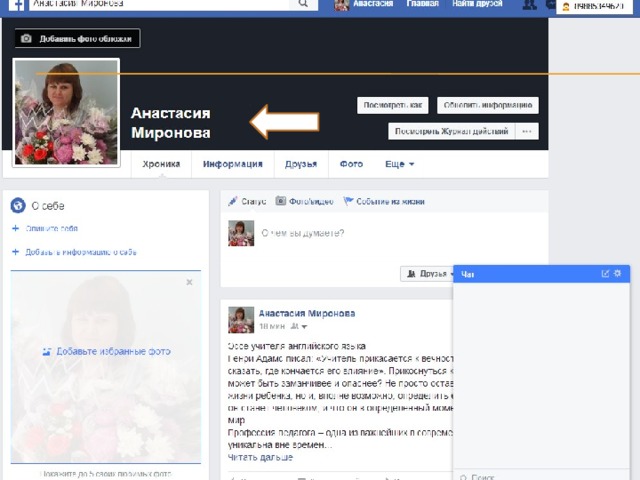640x480 pixels.
Task: Open the friend requests icon in top bar
Action: pyautogui.click(x=529, y=6)
